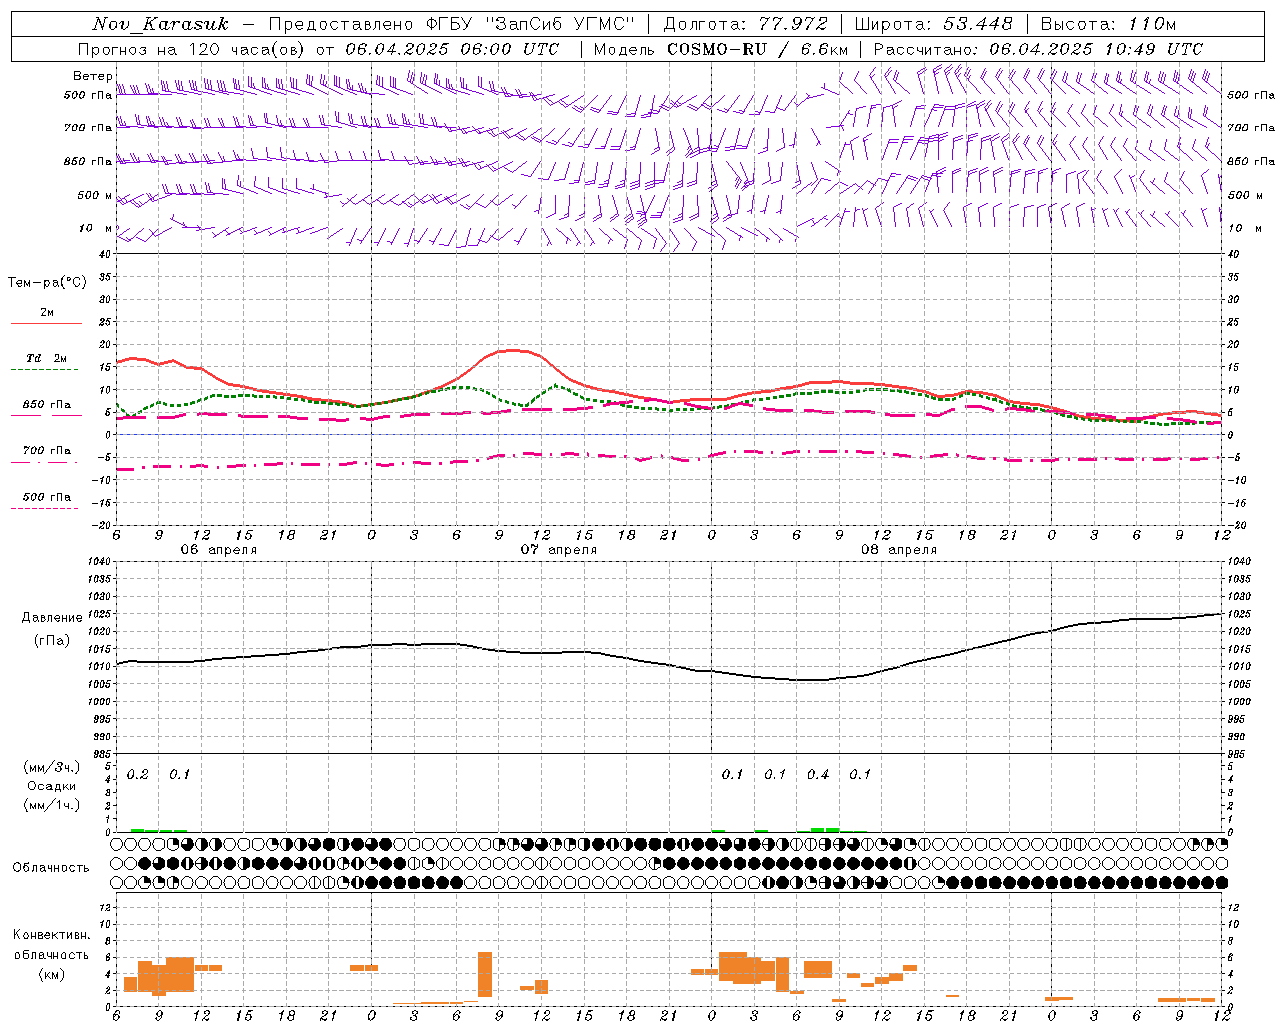The width and height of the screenshot is (1280, 1024).
Task: Click the Облачность row label
Action: [x=51, y=867]
